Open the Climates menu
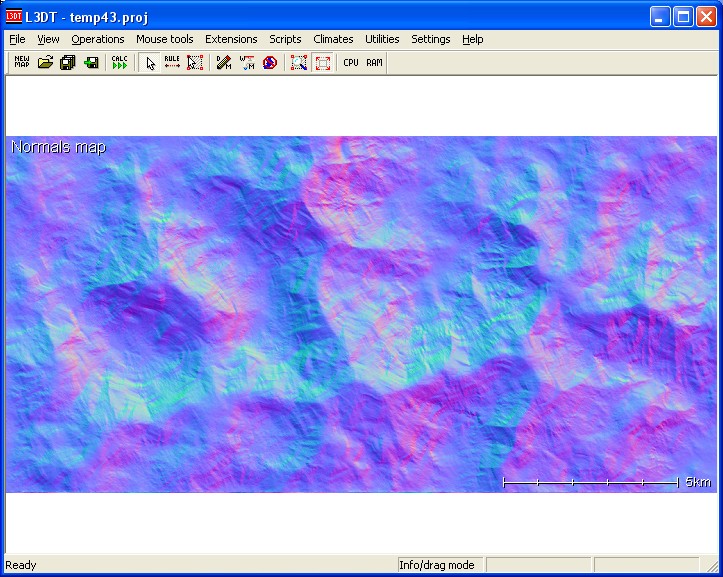Screen dimensions: 723x577 (333, 39)
